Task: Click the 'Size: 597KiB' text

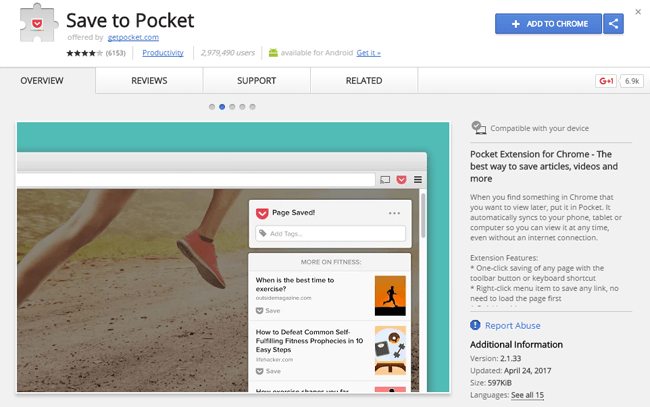Action: tap(491, 383)
